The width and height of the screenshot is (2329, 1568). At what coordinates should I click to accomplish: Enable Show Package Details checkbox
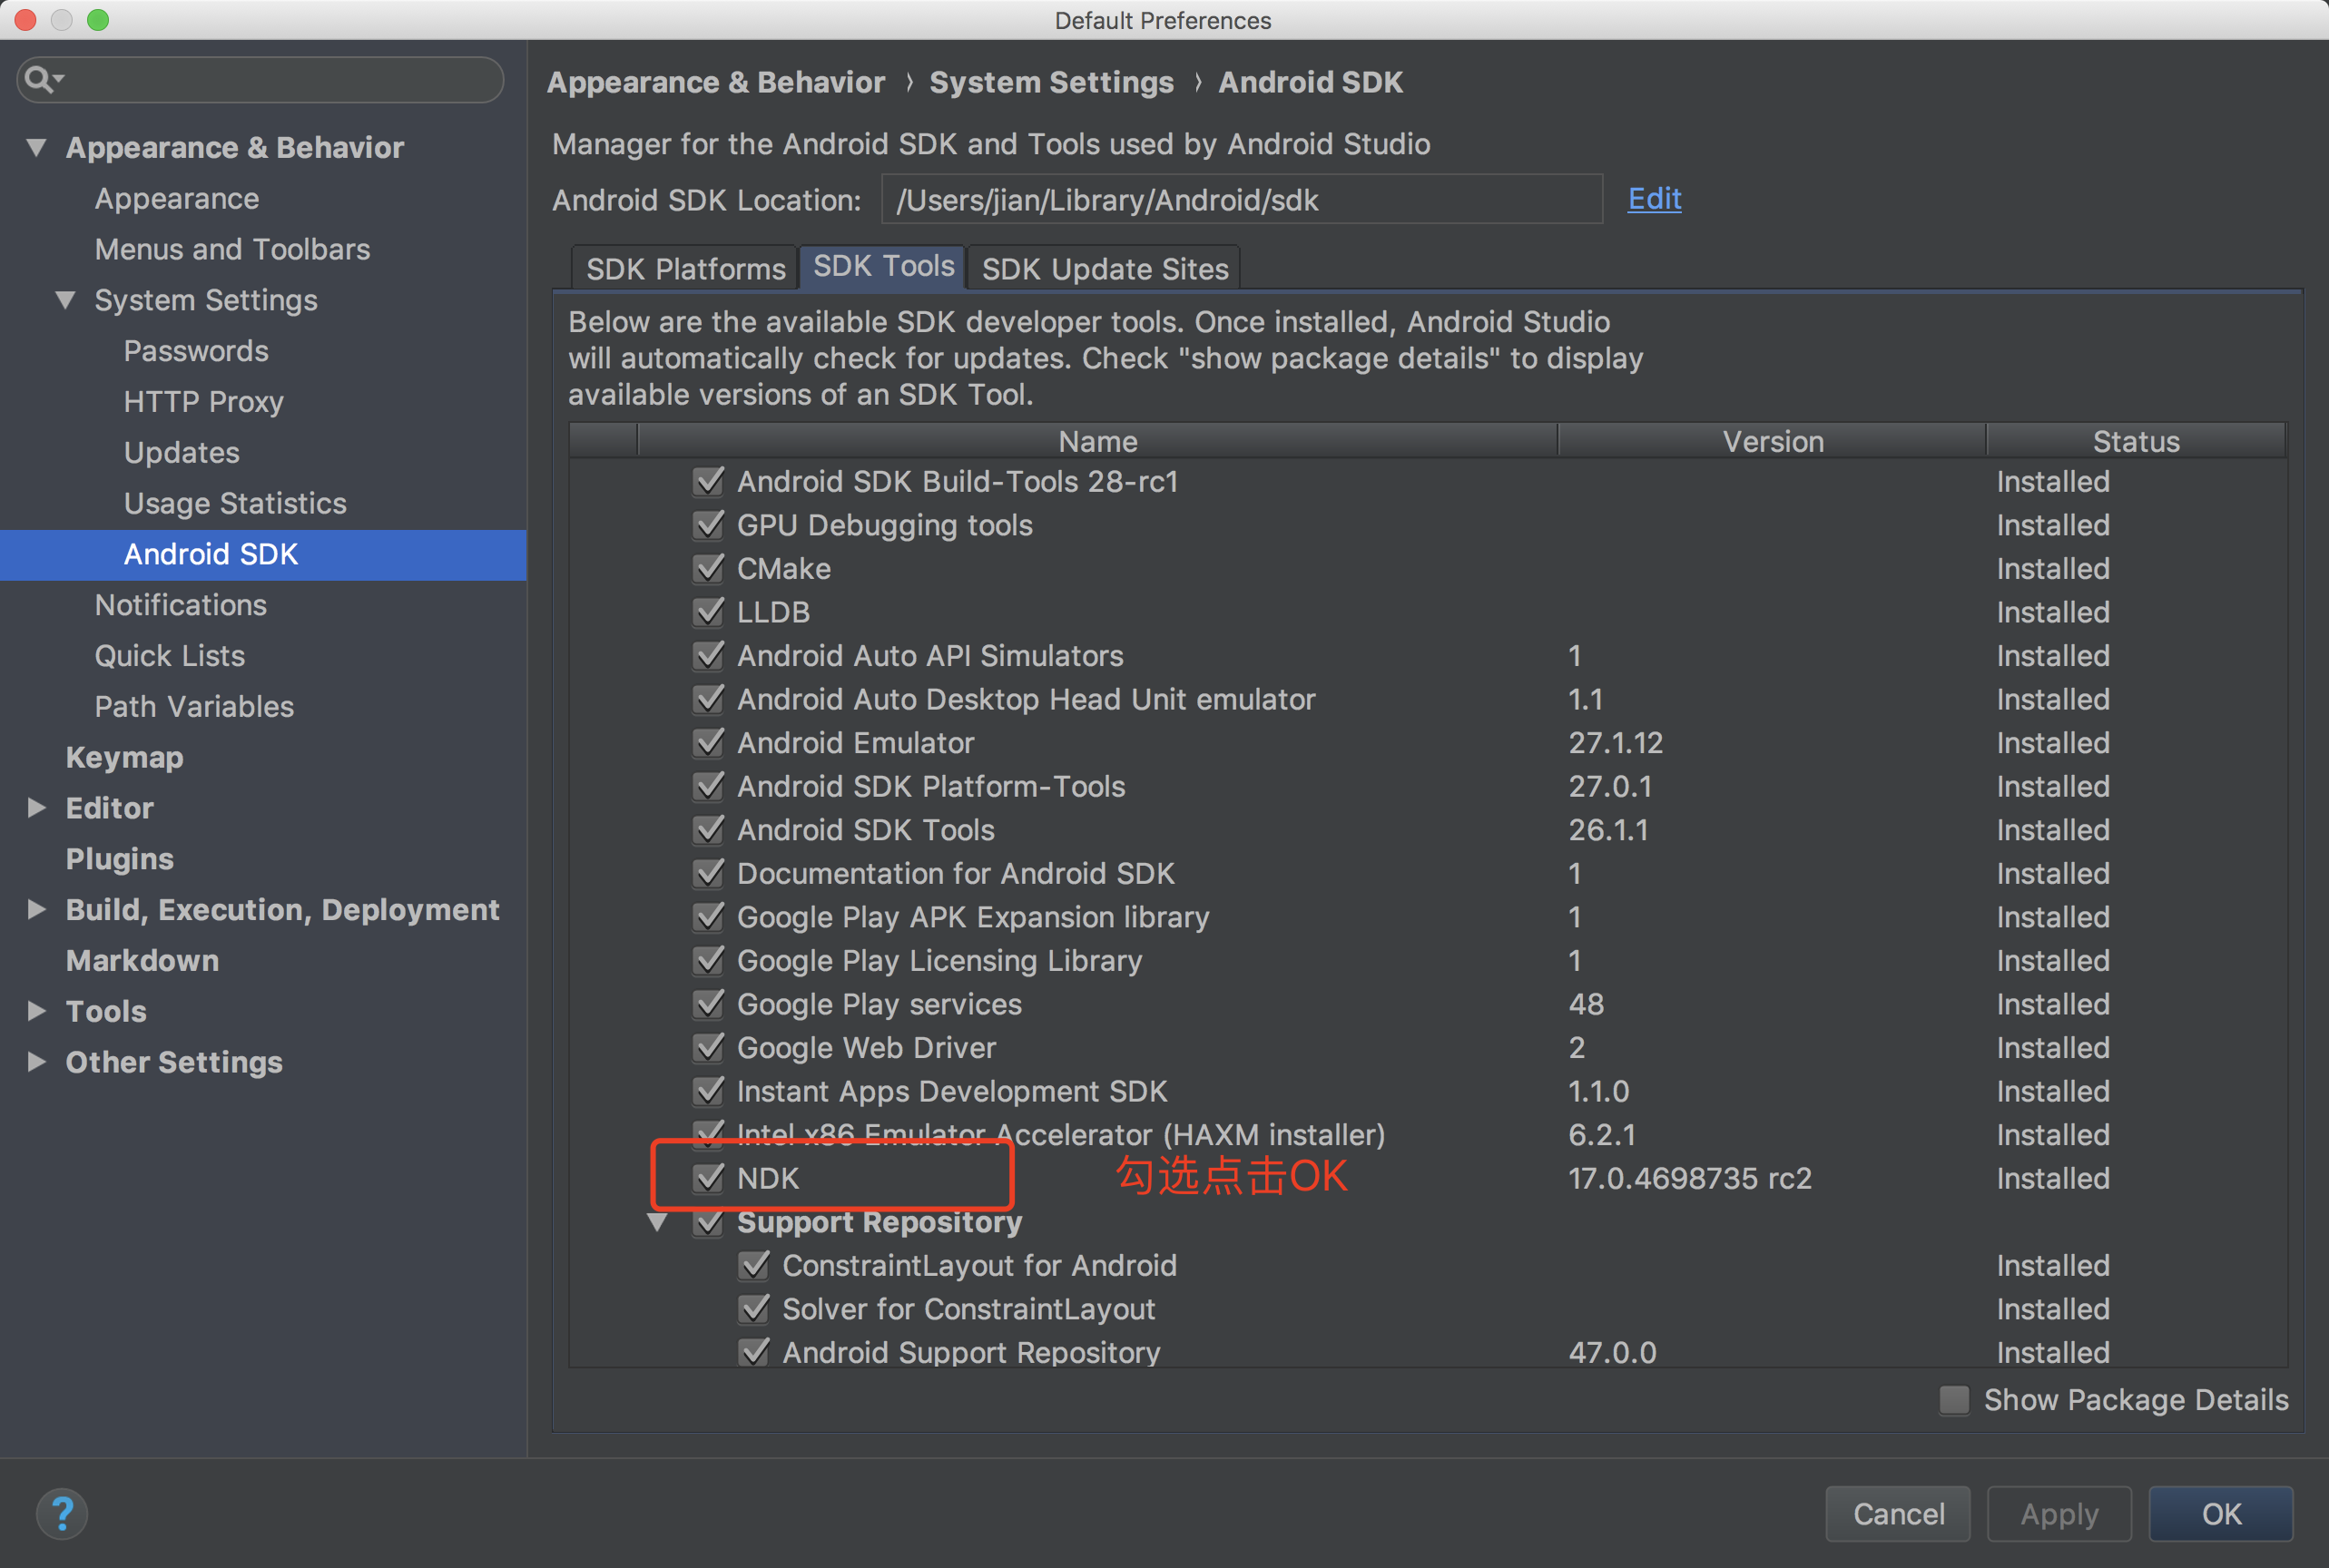pos(1954,1399)
